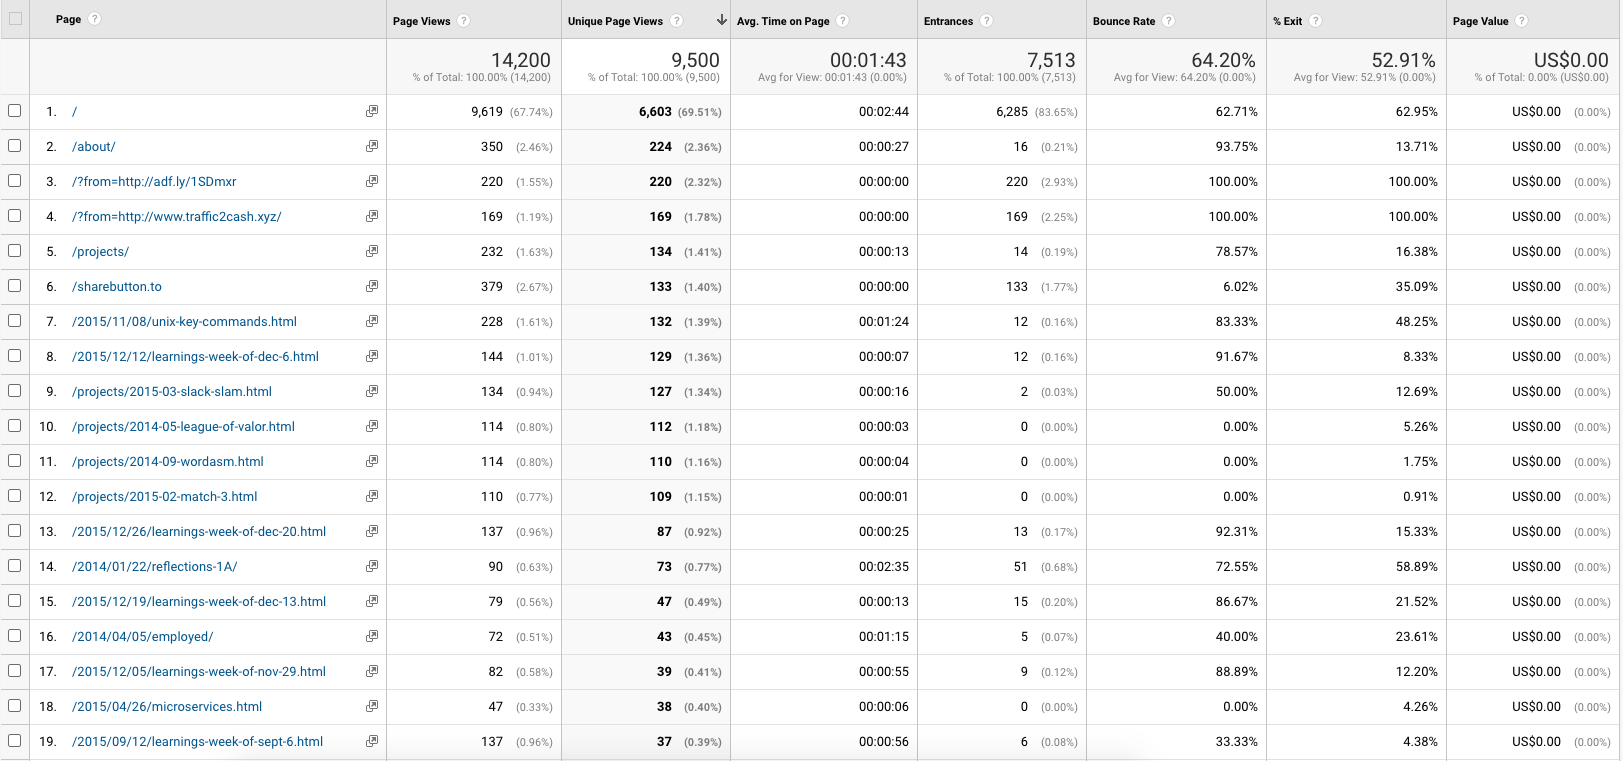1623x761 pixels.
Task: Open microservices.html external link icon
Action: pyautogui.click(x=372, y=706)
